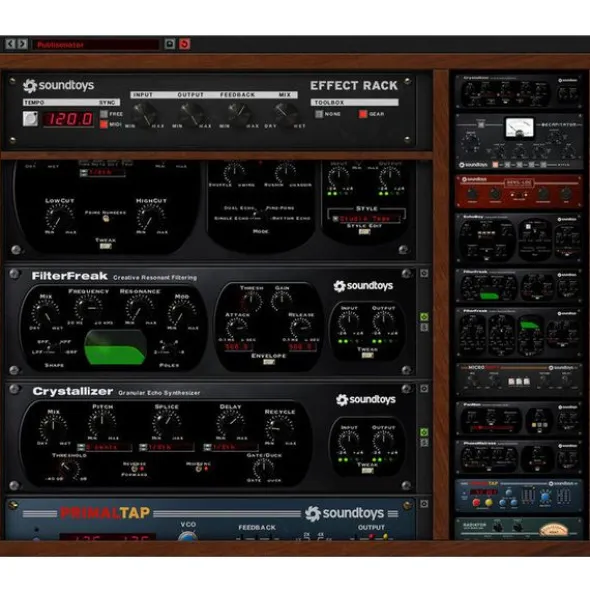
Task: Toggle the EchoBoy Prime Numbers switch
Action: (106, 219)
